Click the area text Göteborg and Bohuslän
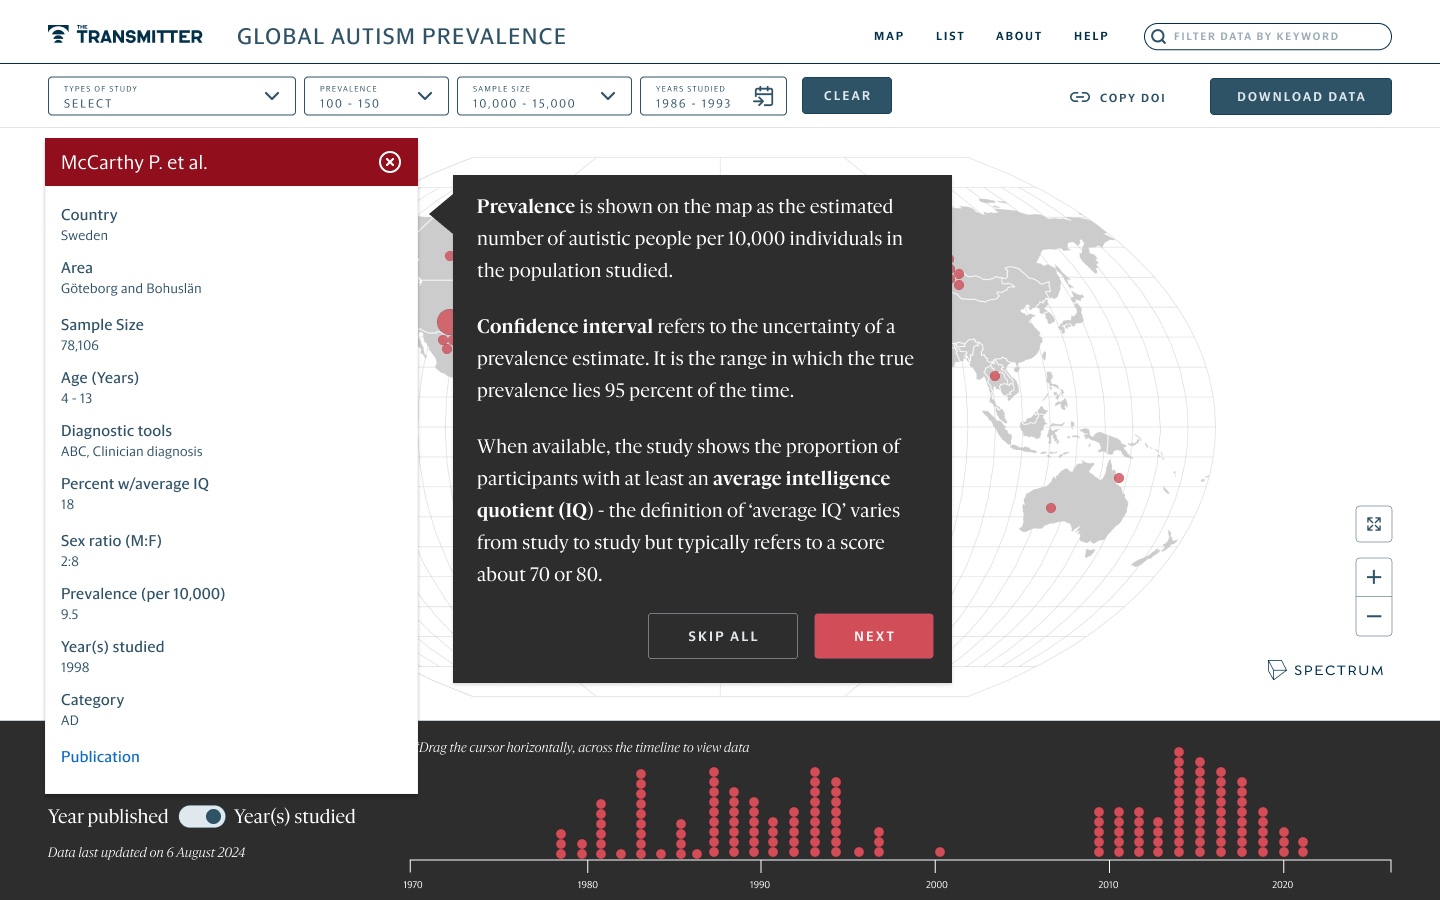The width and height of the screenshot is (1440, 900). coord(131,289)
